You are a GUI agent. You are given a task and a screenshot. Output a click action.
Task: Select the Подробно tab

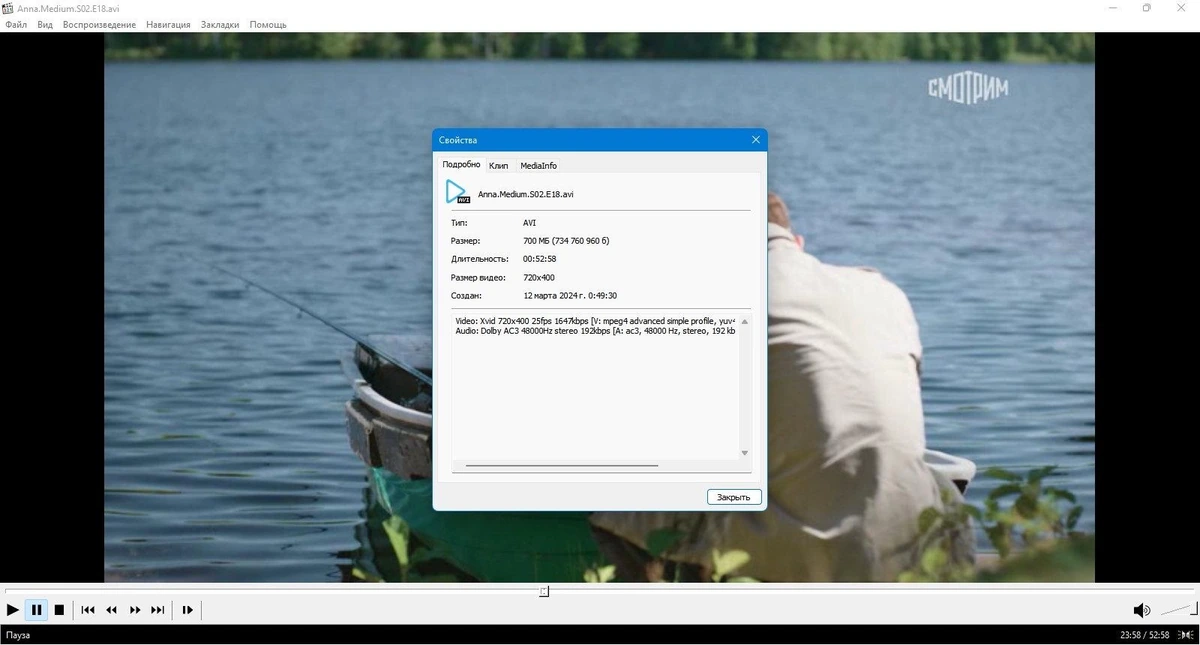(461, 164)
